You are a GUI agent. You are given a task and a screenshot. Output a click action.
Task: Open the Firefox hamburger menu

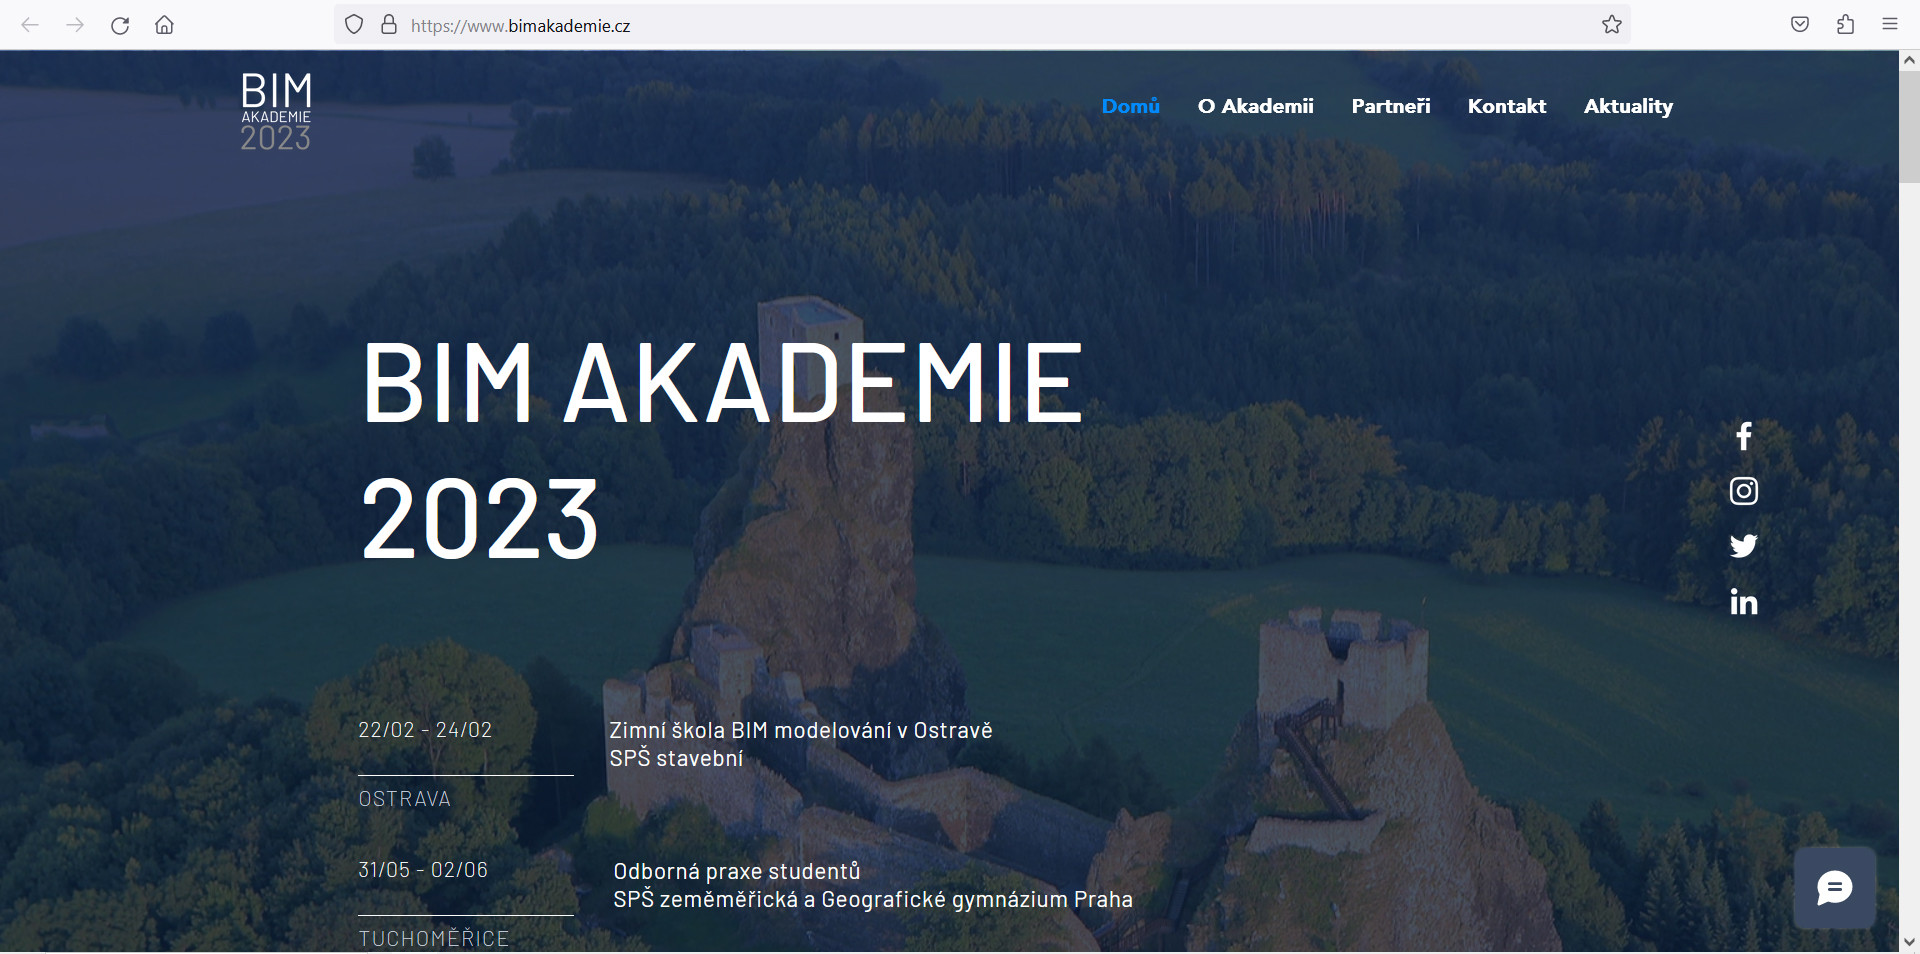click(x=1889, y=25)
